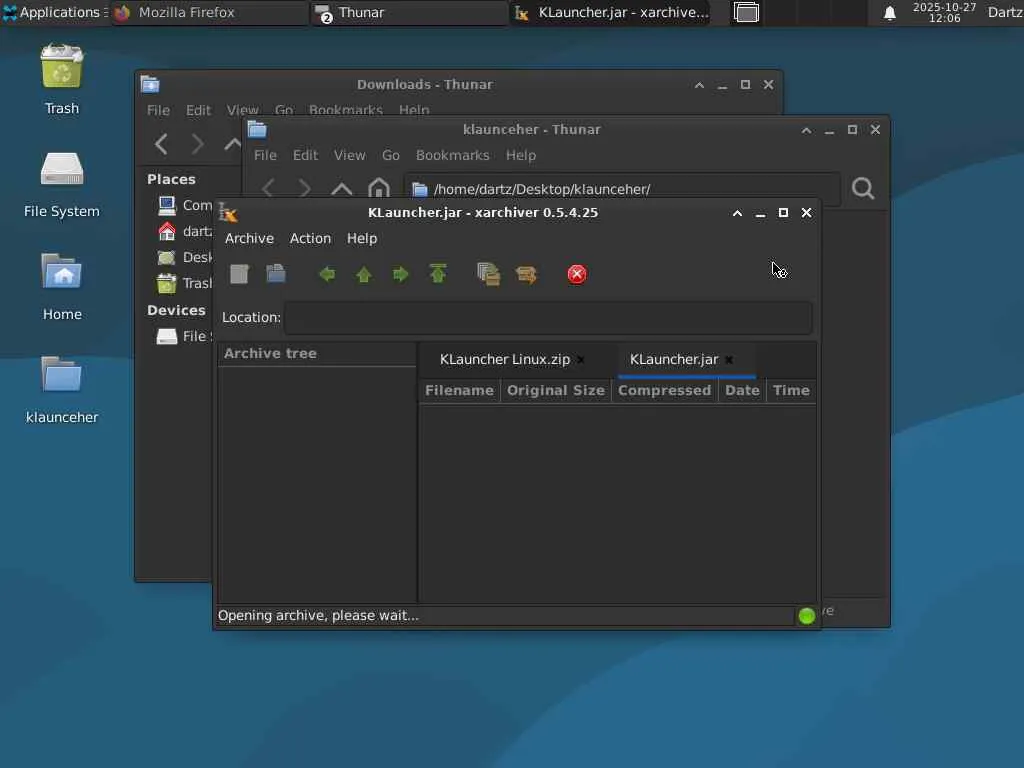Click the green Back arrow in xarchiver
1024x768 pixels.
click(327, 274)
